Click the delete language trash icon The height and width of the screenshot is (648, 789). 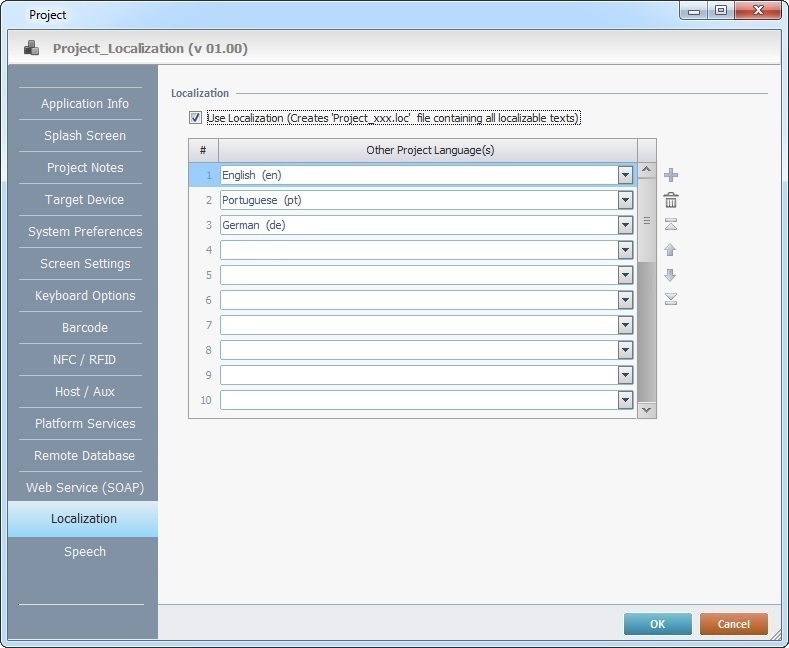pyautogui.click(x=671, y=200)
